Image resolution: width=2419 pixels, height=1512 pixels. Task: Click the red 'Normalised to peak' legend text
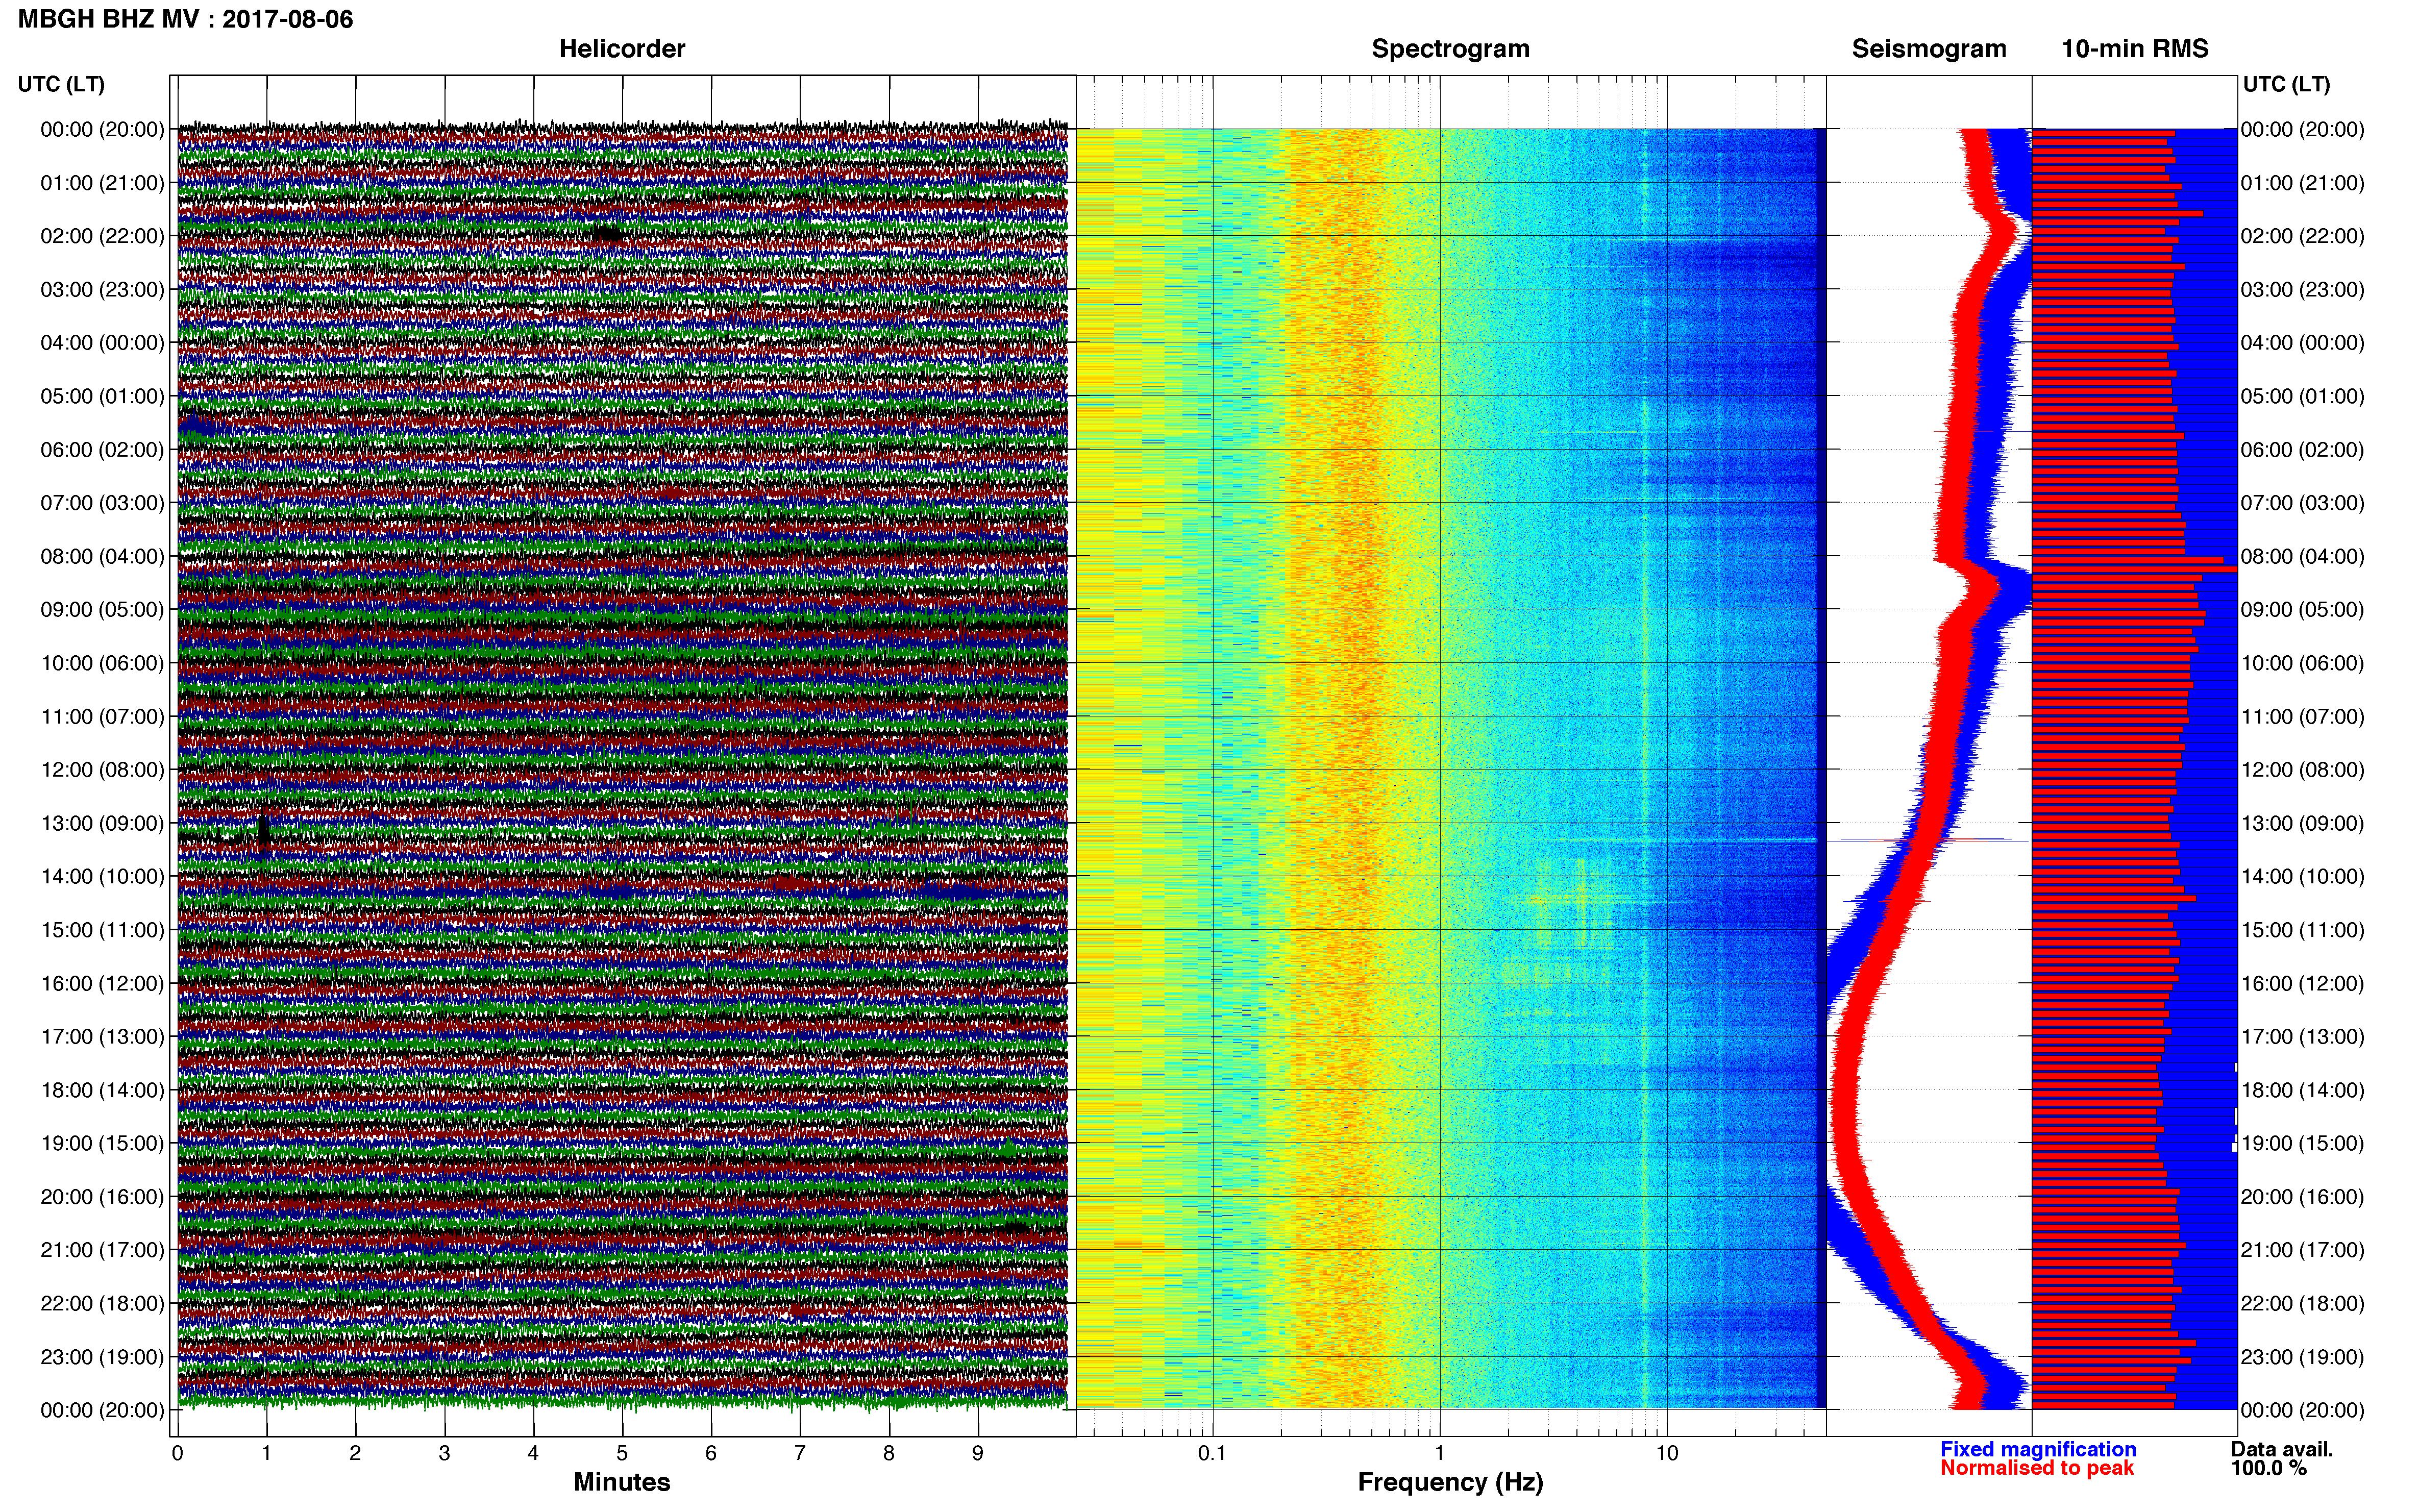coord(2037,1468)
